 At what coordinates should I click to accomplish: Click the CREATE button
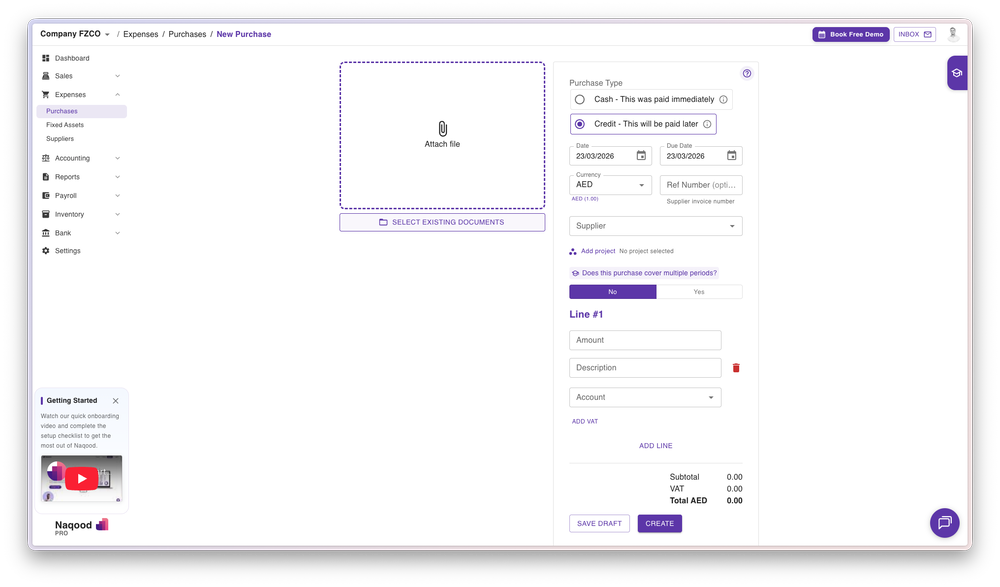659,523
